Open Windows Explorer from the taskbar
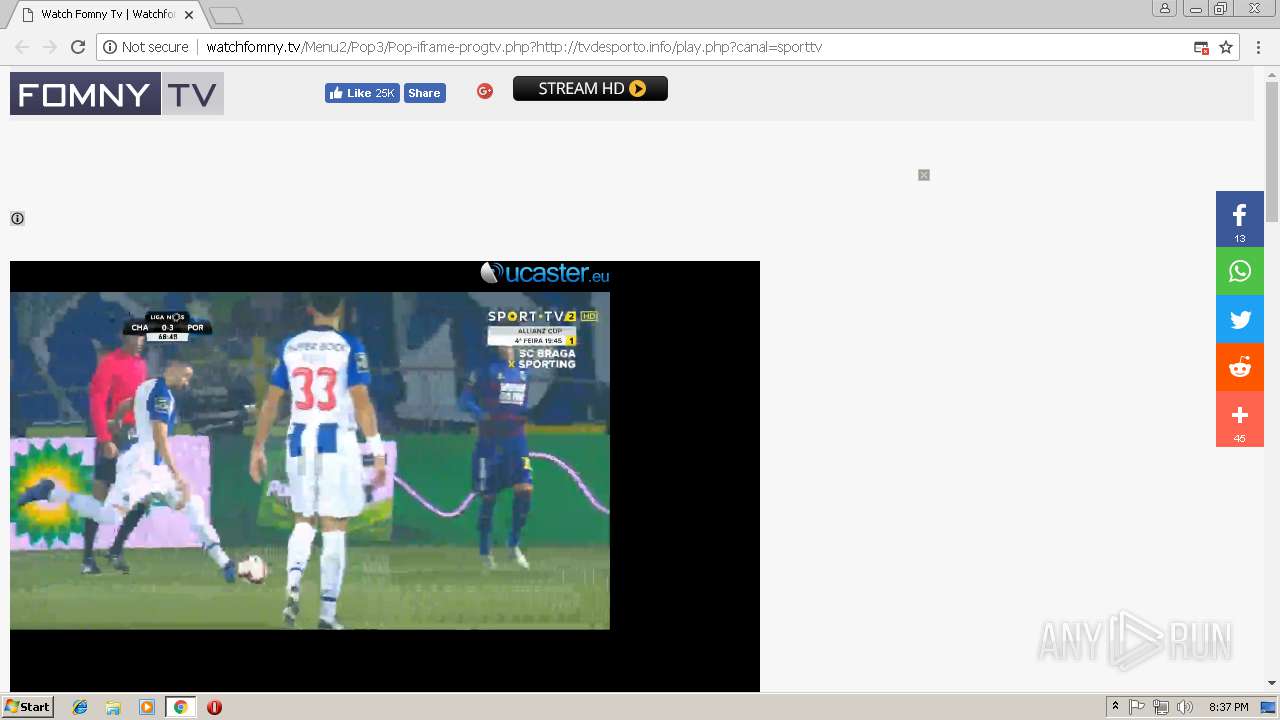This screenshot has height=720, width=1280. pyautogui.click(x=113, y=707)
